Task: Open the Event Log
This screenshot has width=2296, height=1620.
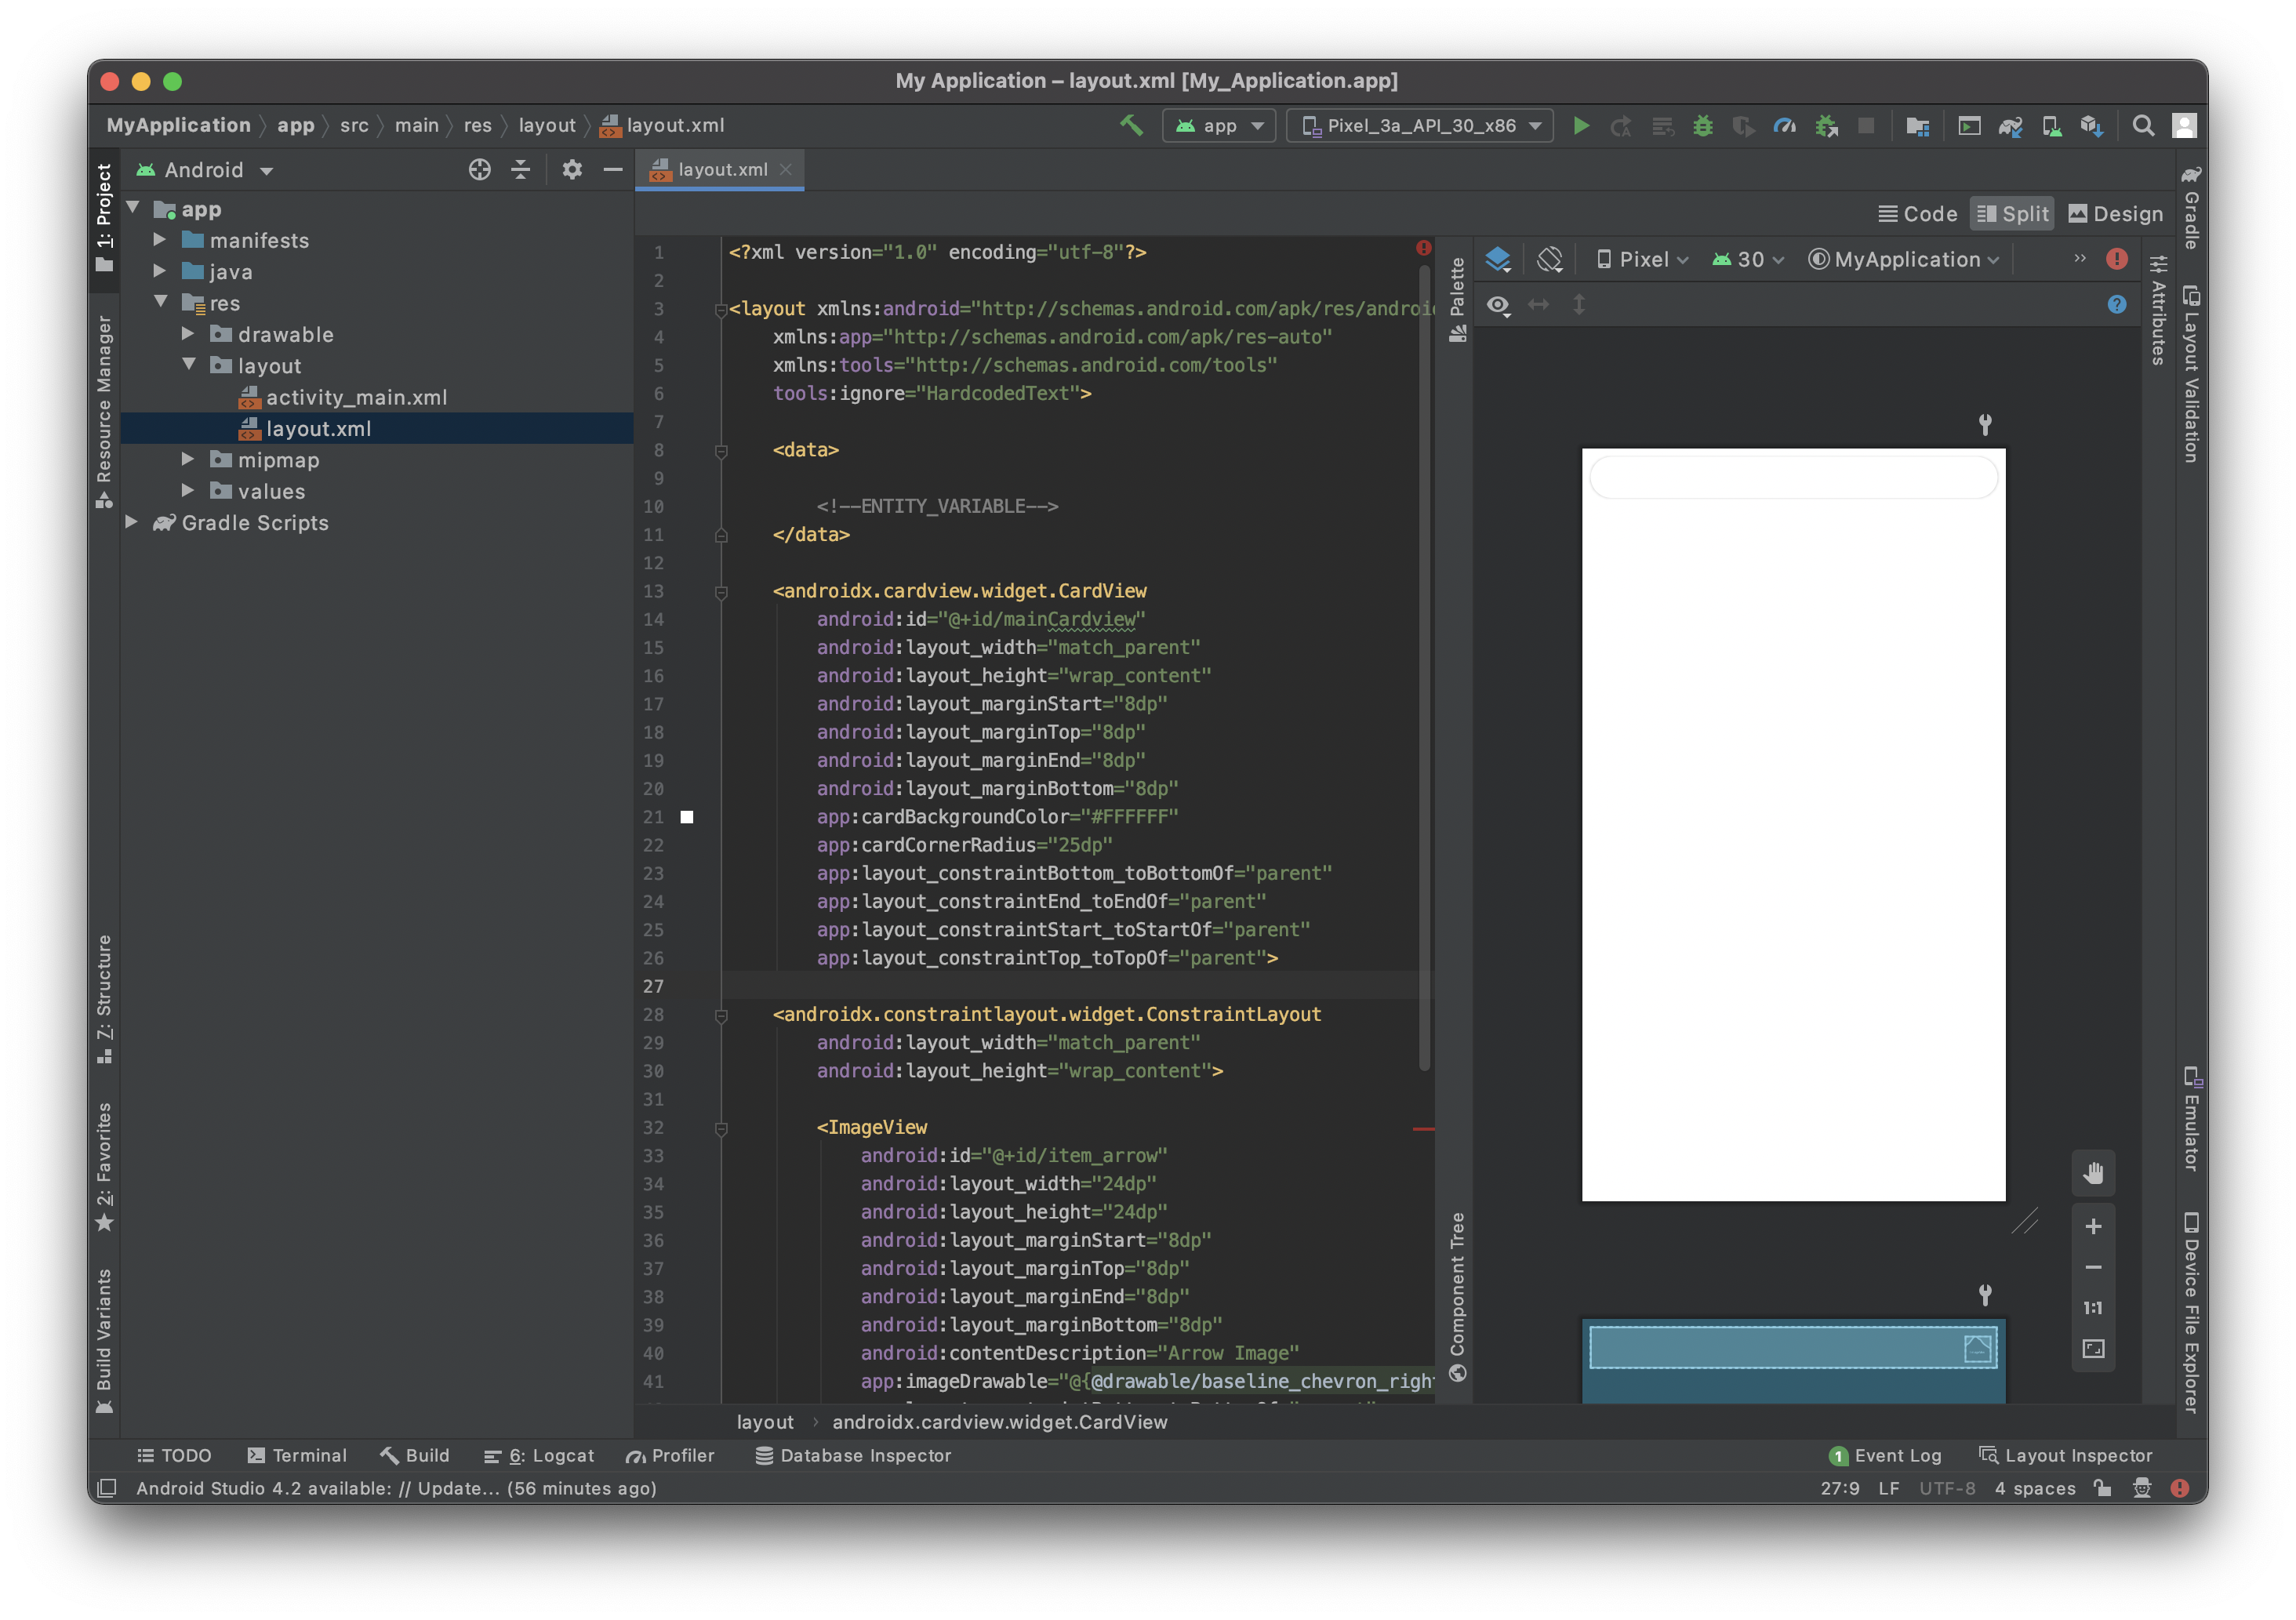Action: coord(1885,1456)
